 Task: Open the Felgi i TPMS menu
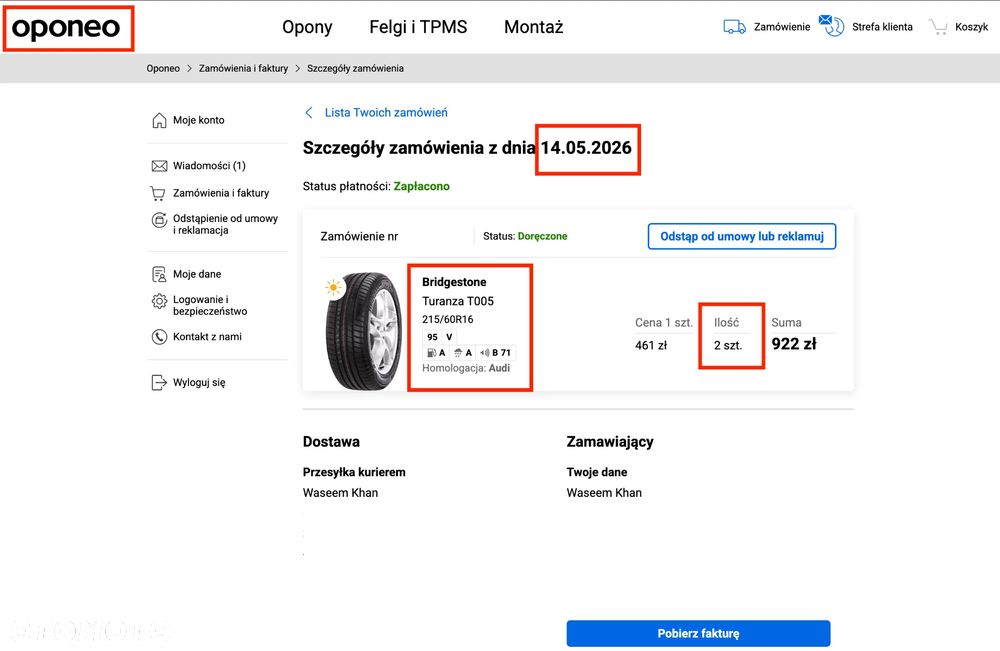point(418,27)
